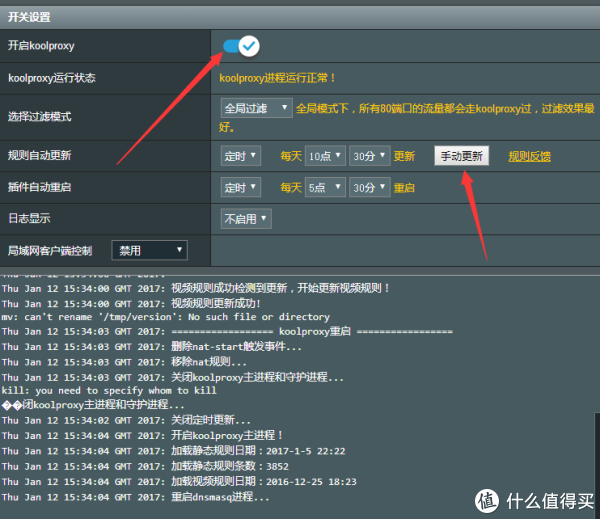Click log line 关闭定时更新...
Viewport: 600px width, 519px height.
click(126, 420)
